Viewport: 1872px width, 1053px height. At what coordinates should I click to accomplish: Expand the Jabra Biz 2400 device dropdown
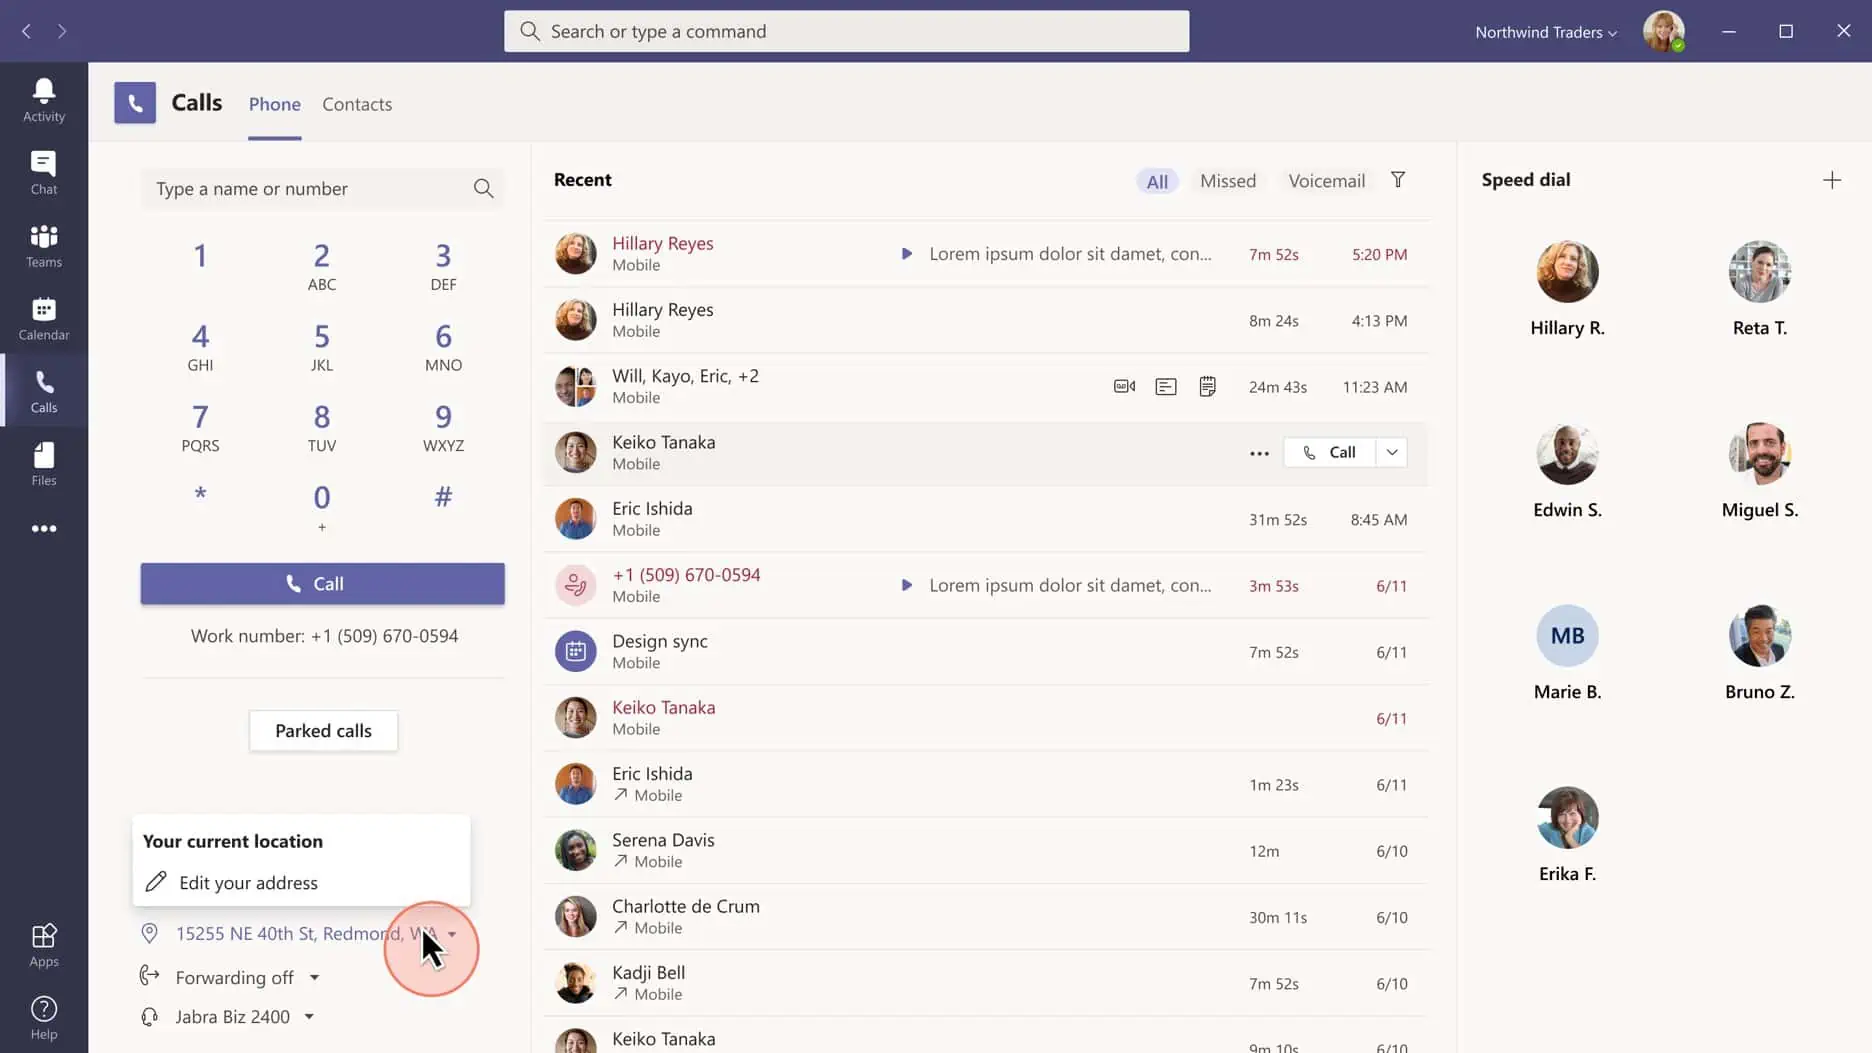click(309, 1017)
